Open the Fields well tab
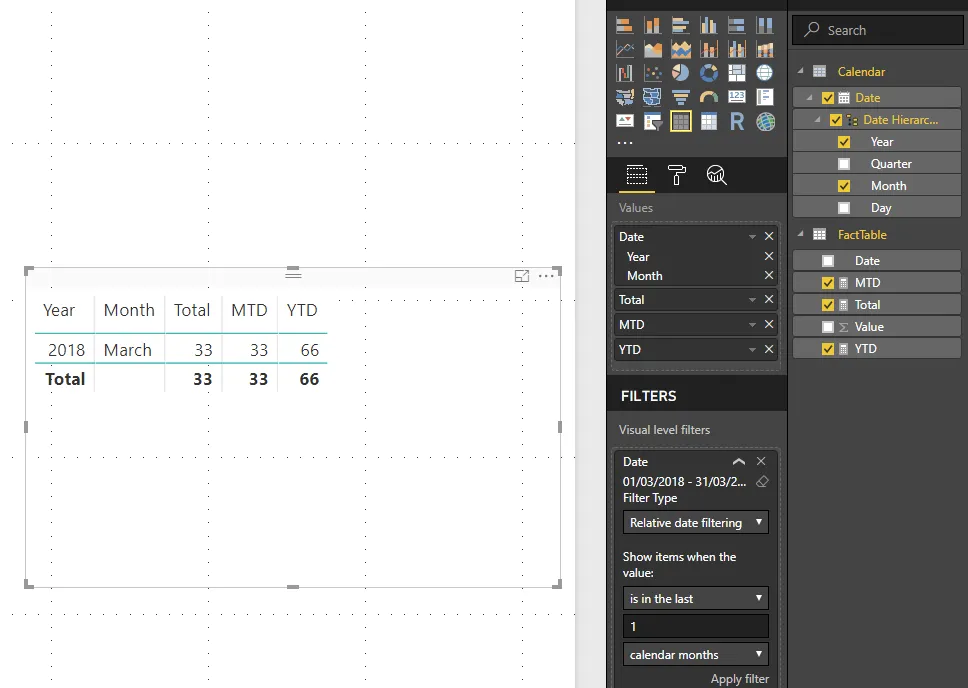 [x=636, y=175]
